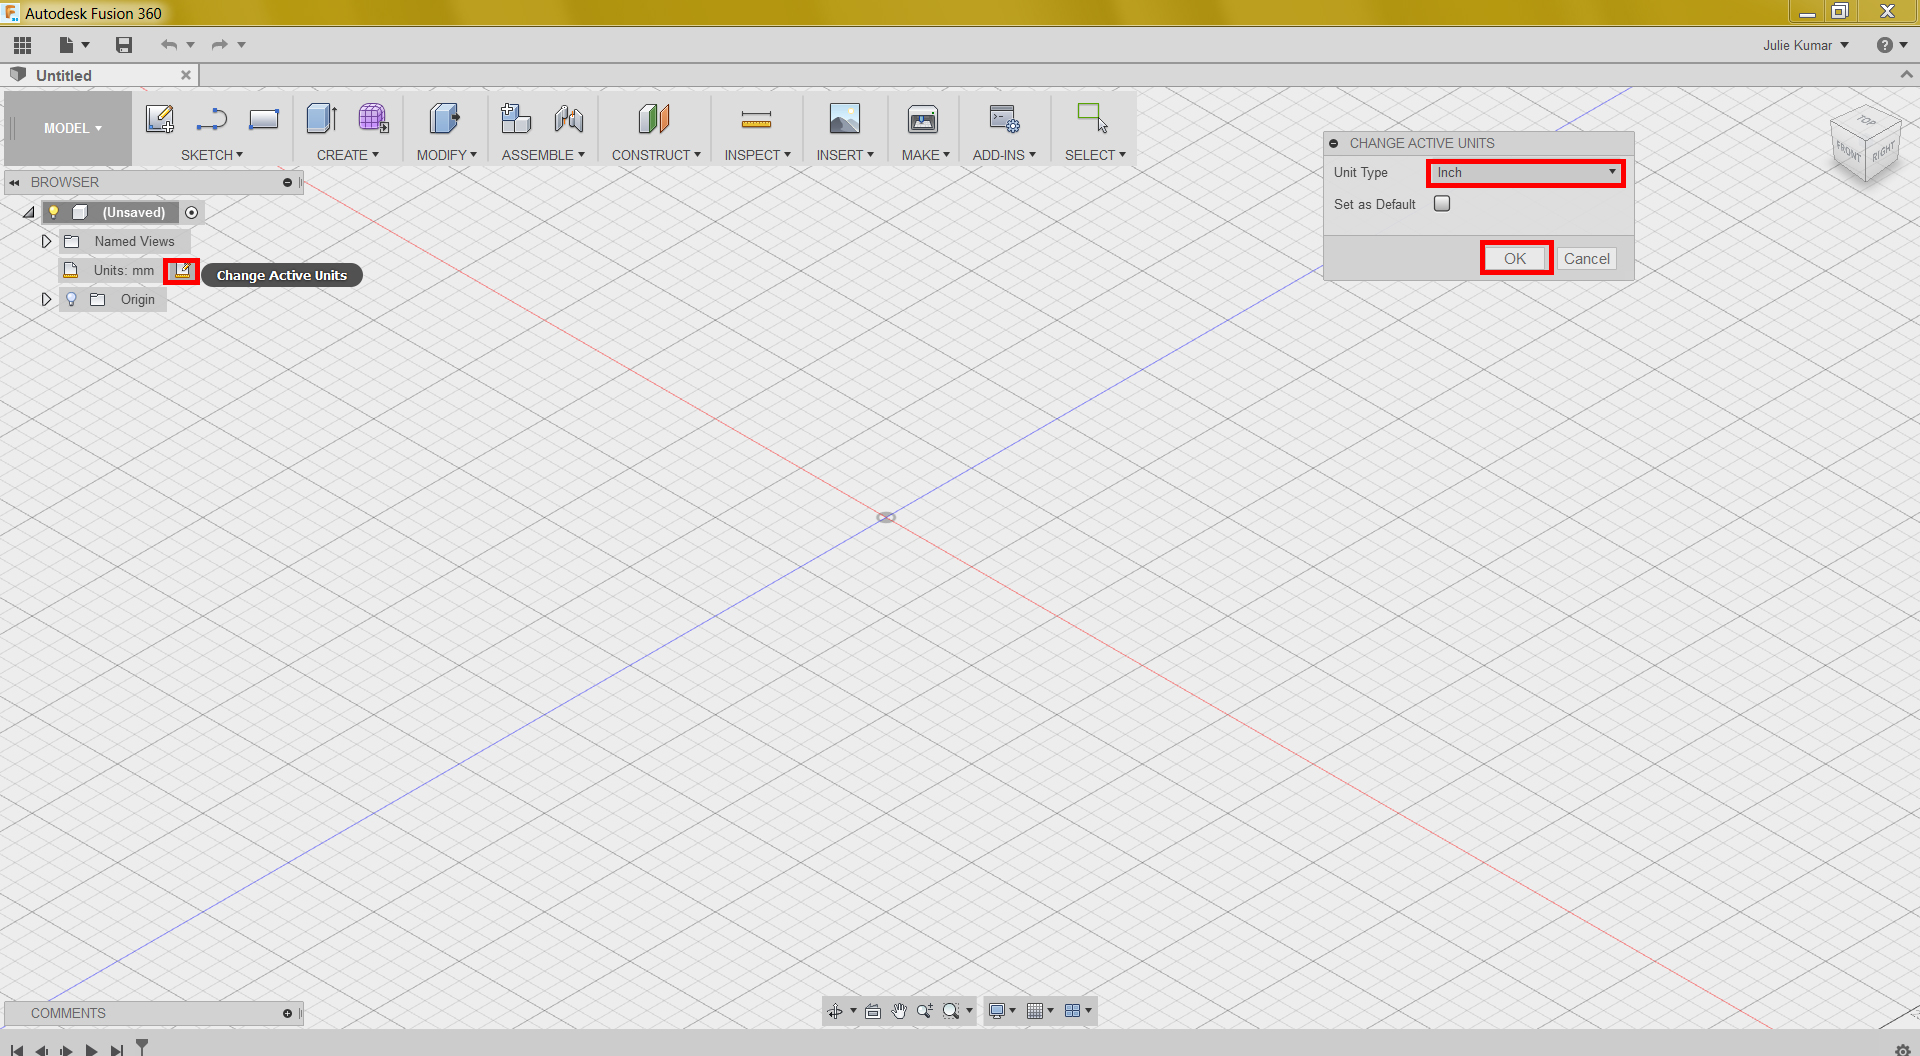Screen dimensions: 1920x1056
Task: Collapse the (Unsaved) root node
Action: tap(29, 212)
